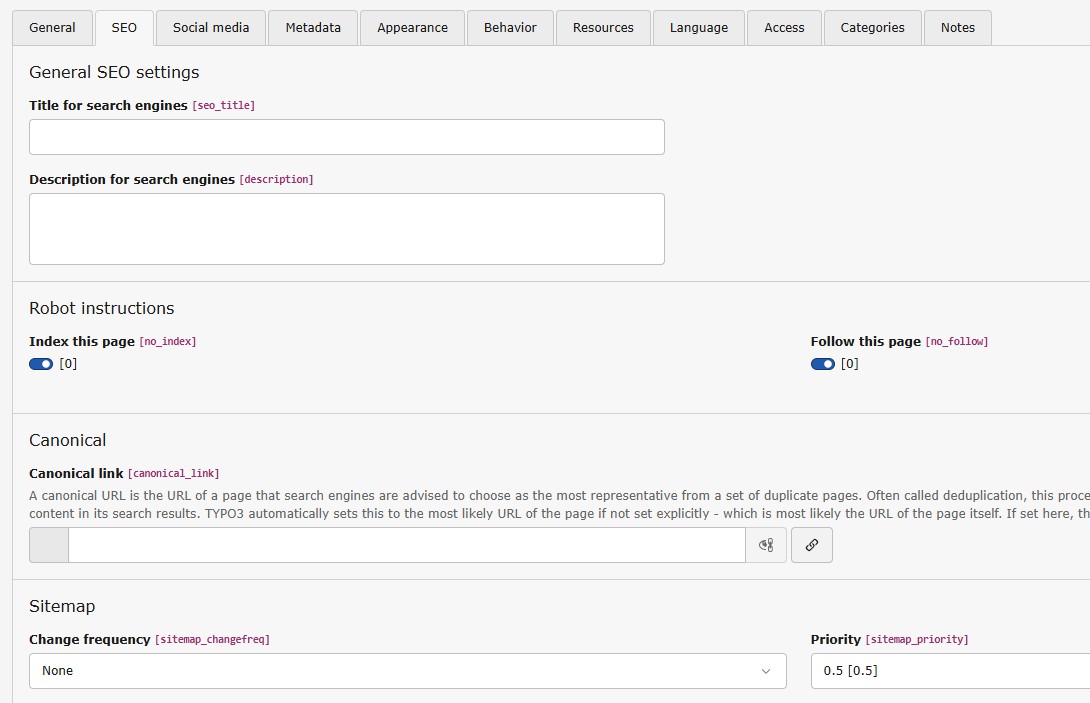
Task: Select the Metadata tab
Action: [x=313, y=28]
